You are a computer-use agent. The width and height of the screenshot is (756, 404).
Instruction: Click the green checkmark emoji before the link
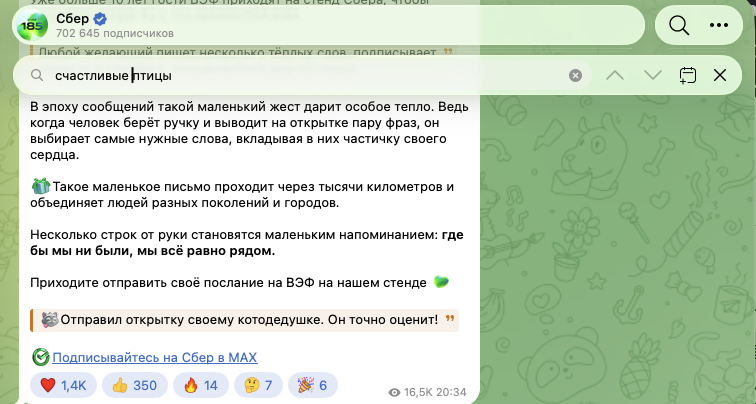click(x=40, y=357)
